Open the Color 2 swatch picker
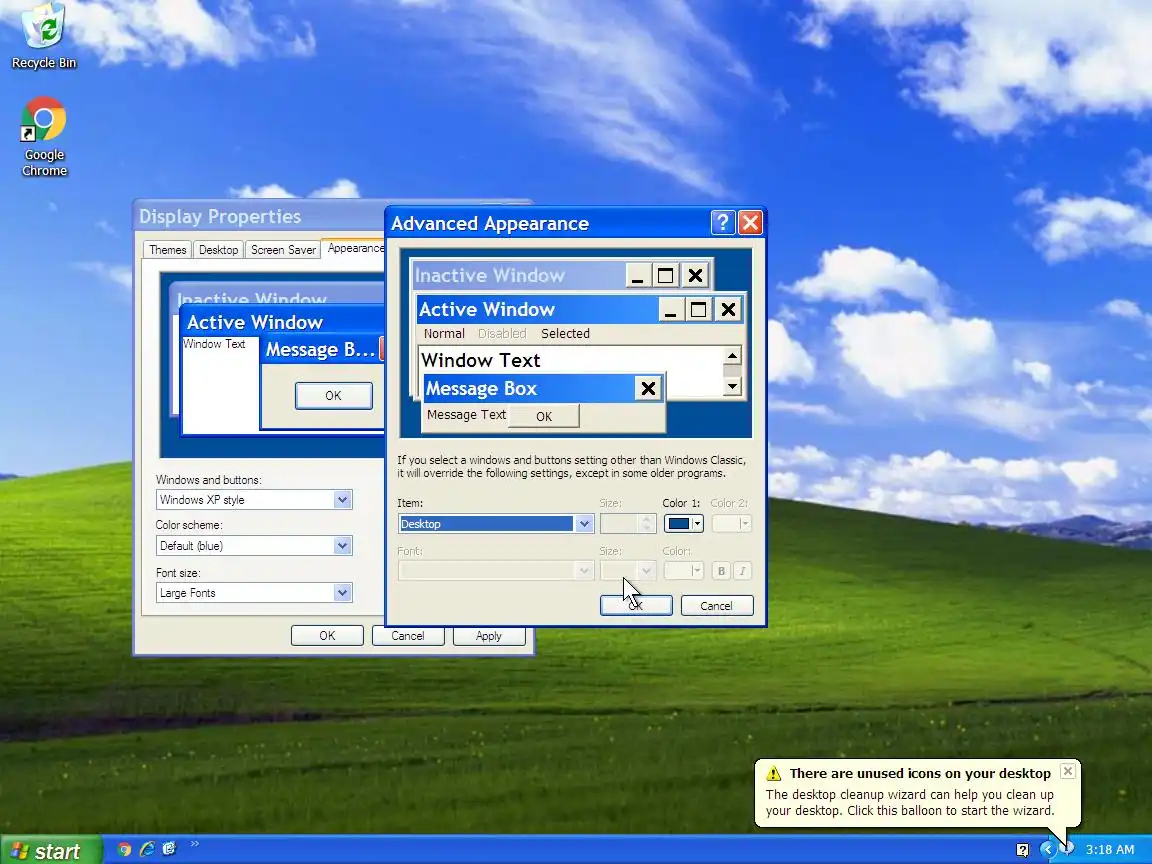The height and width of the screenshot is (864, 1152). (732, 524)
